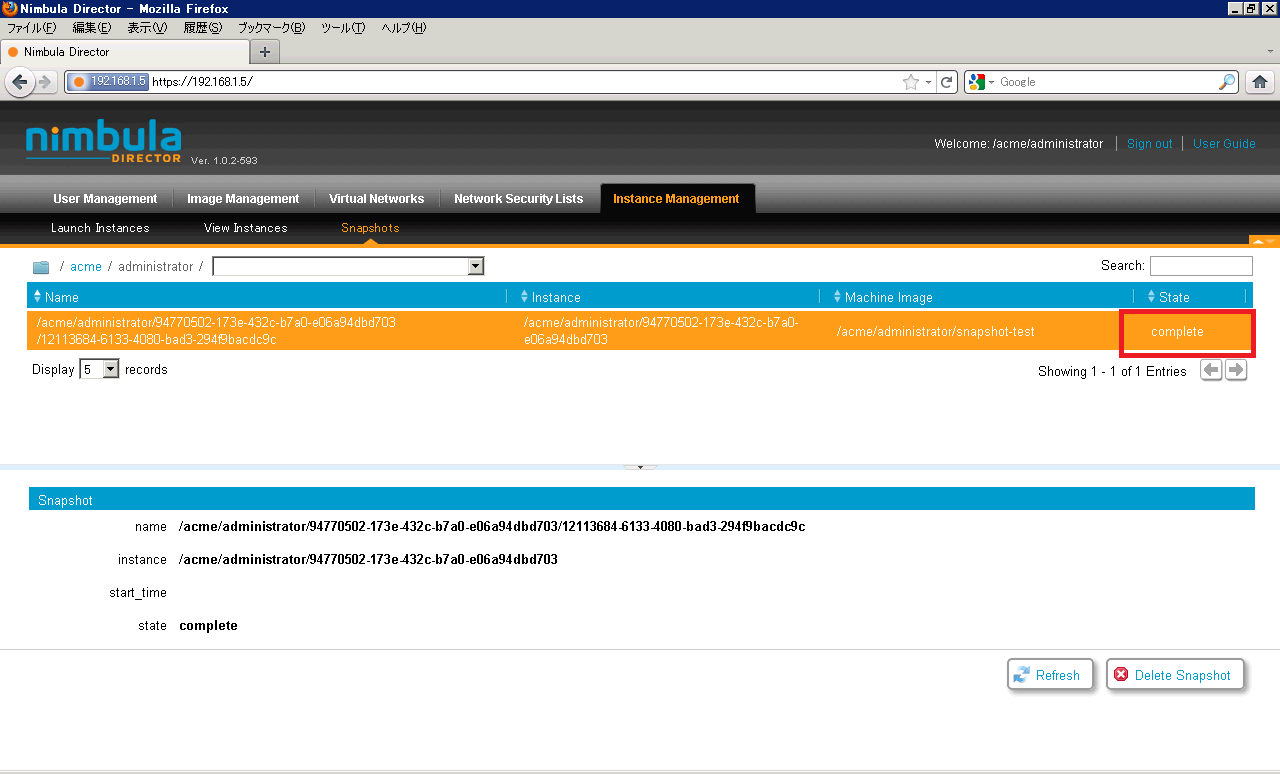The height and width of the screenshot is (774, 1280).
Task: Click the browser Forward arrow button
Action: pos(46,82)
